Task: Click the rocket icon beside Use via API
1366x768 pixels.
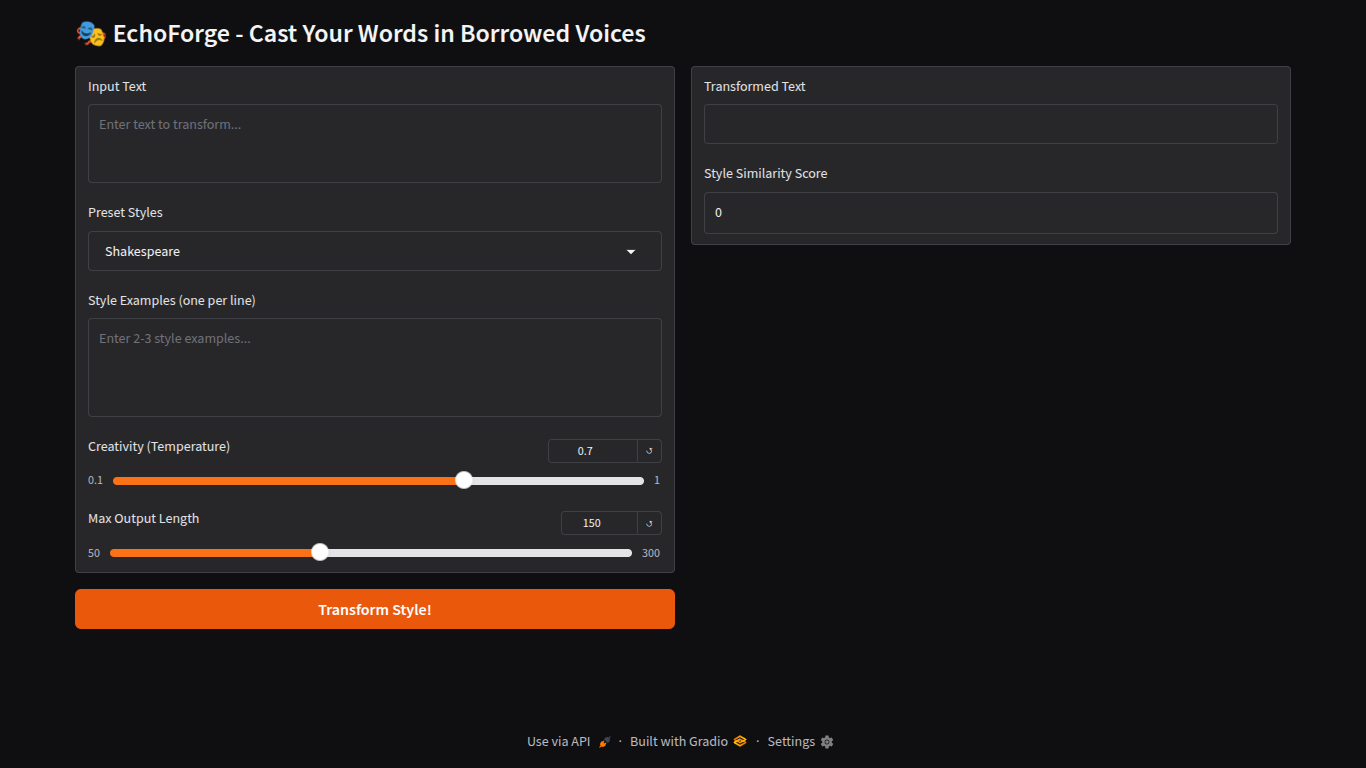Action: (604, 742)
